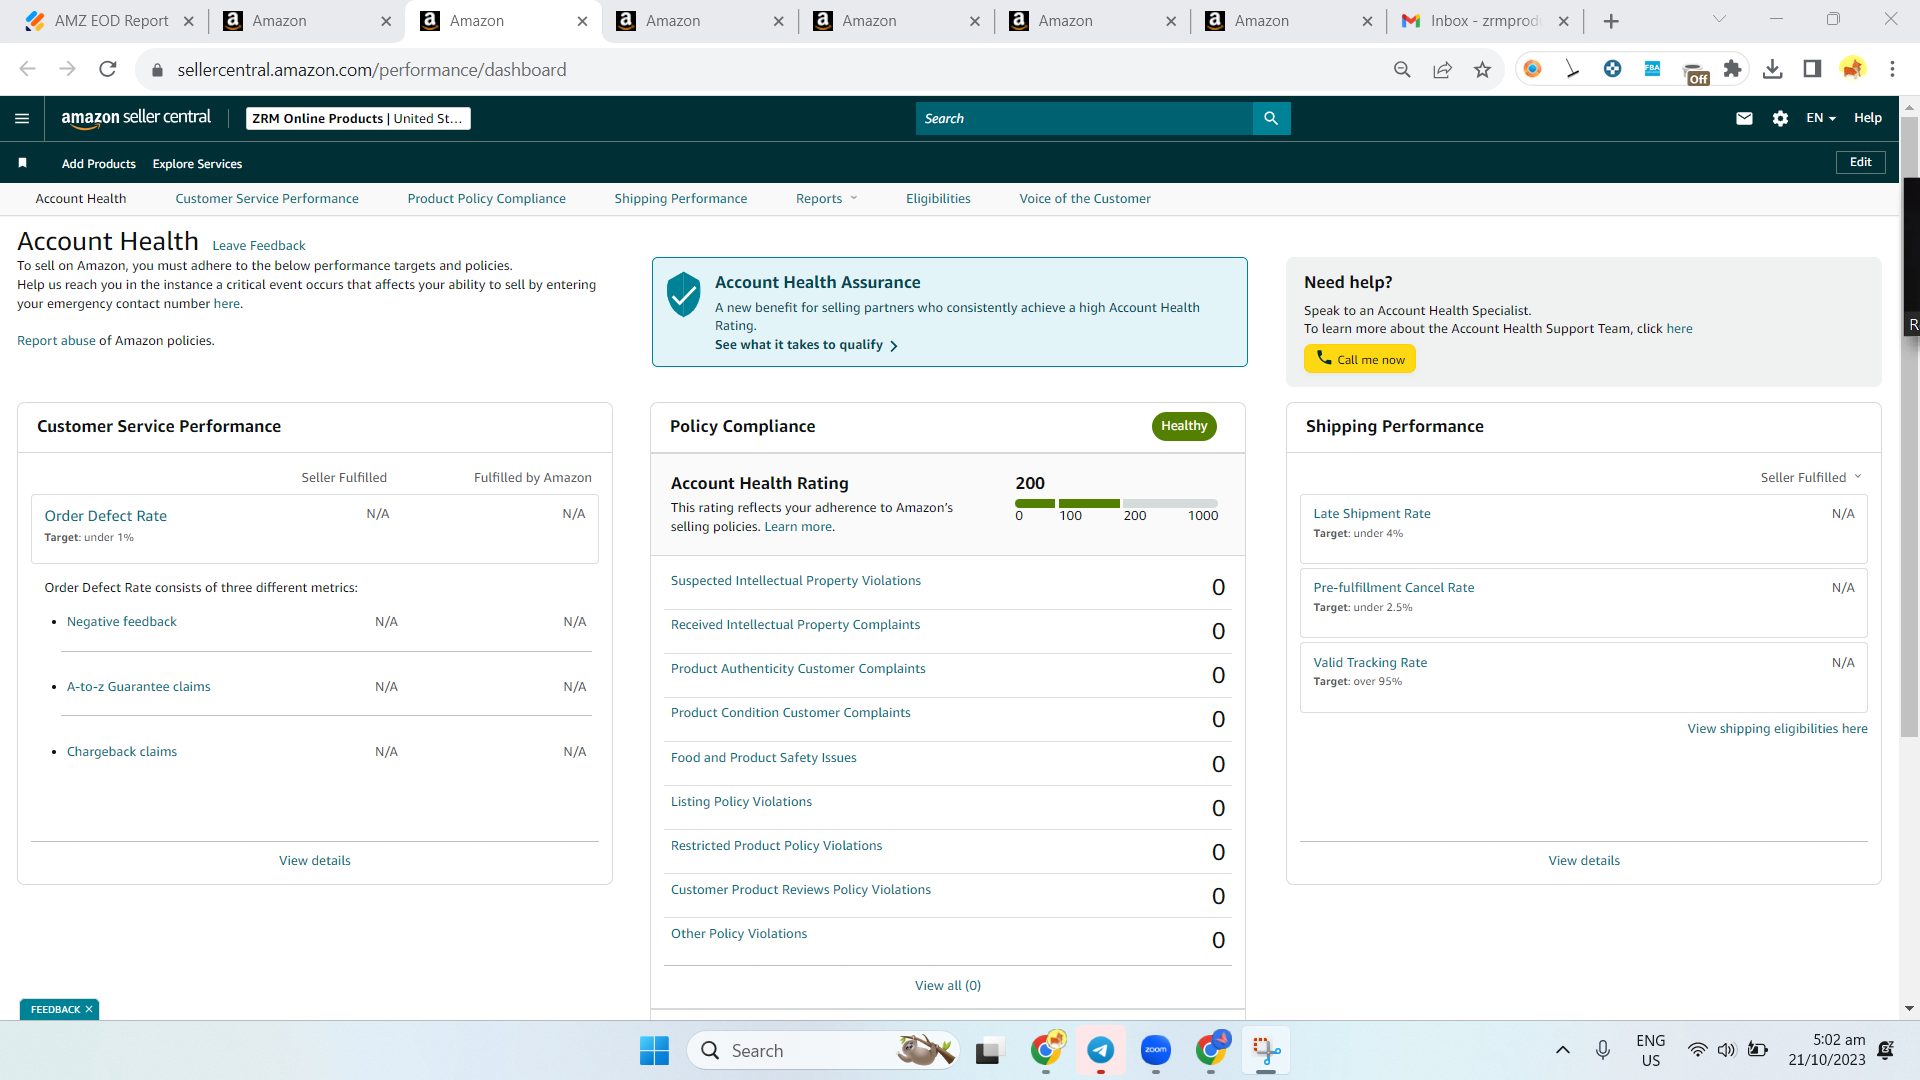
Task: Open the Order Defect Rate link
Action: pyautogui.click(x=106, y=515)
